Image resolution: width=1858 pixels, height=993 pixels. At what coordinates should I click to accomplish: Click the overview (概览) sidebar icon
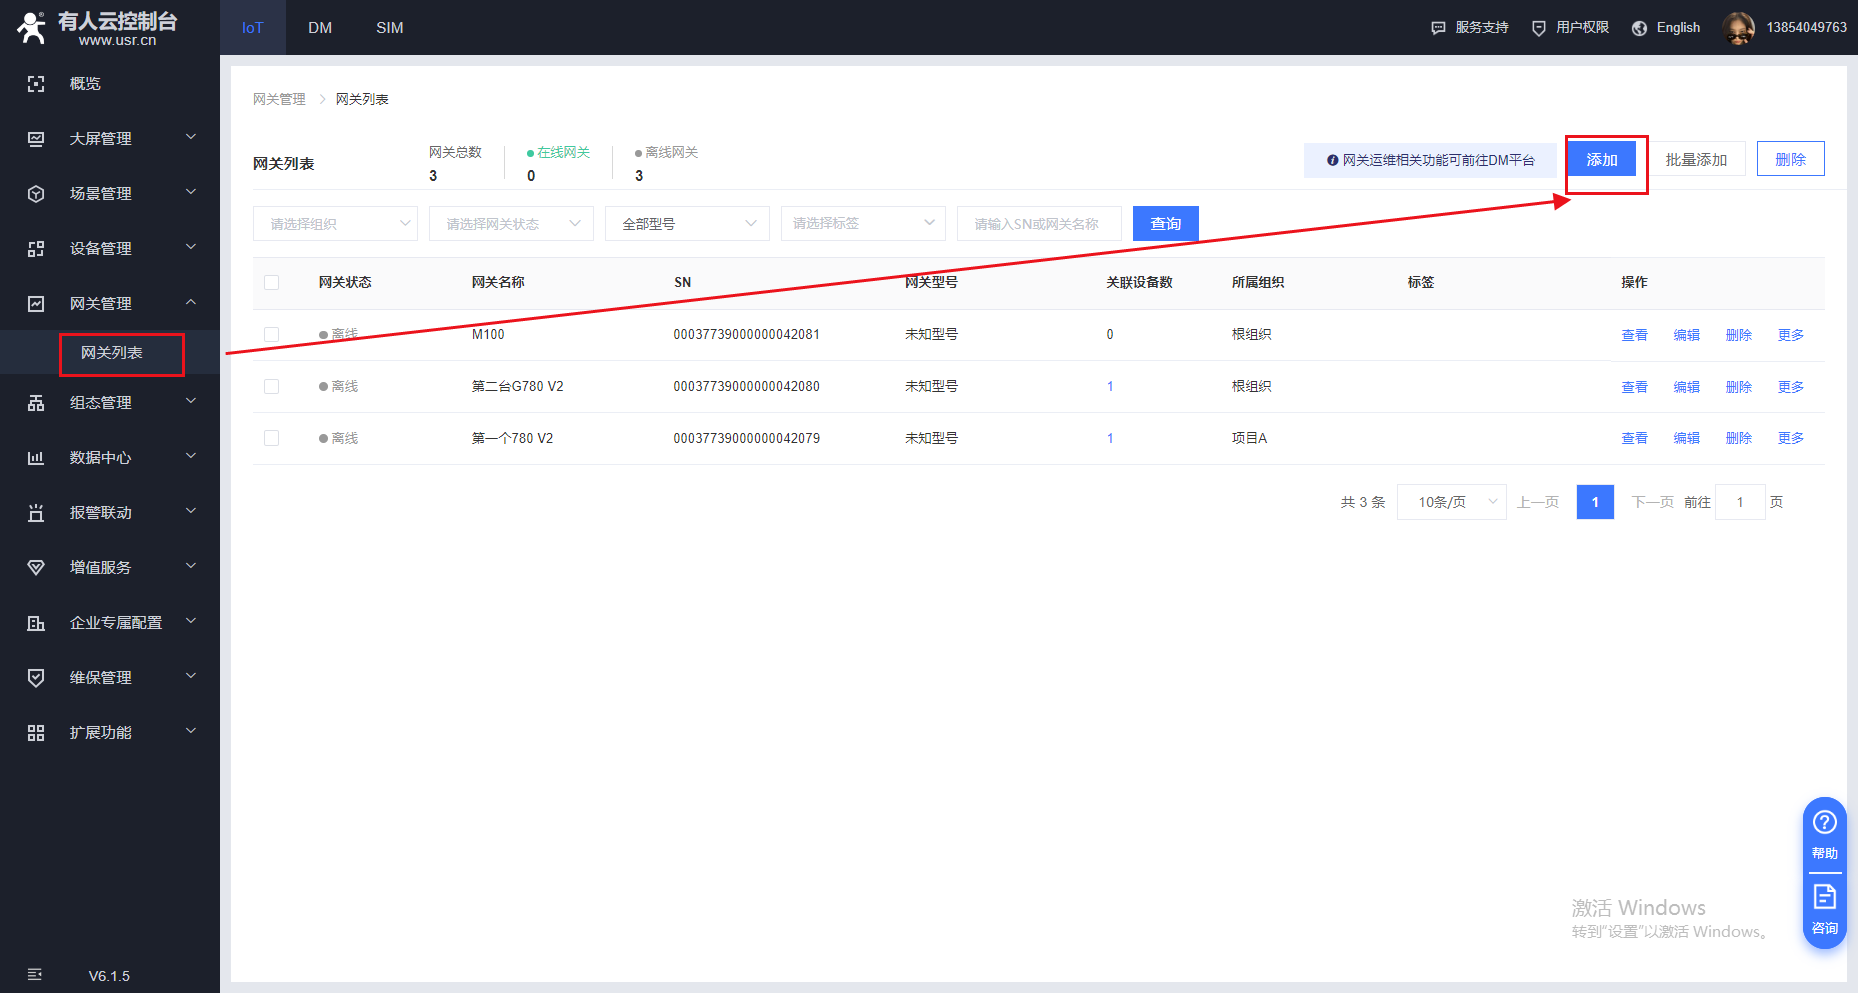(36, 84)
